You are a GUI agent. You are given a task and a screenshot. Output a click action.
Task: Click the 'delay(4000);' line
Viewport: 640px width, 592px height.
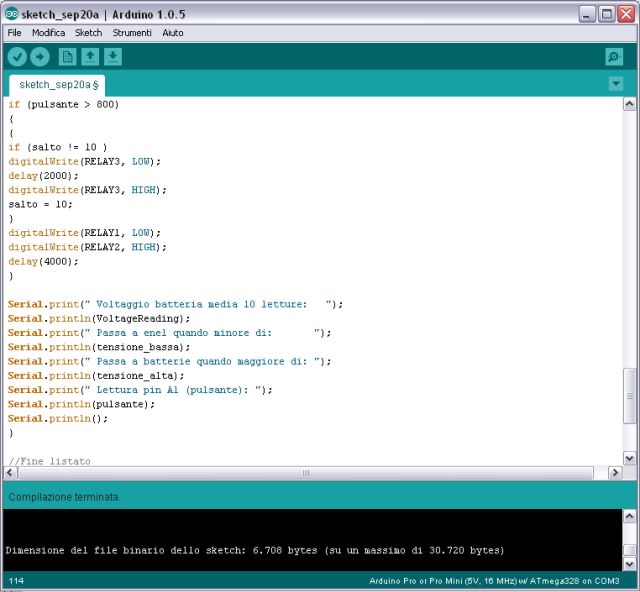coord(43,262)
